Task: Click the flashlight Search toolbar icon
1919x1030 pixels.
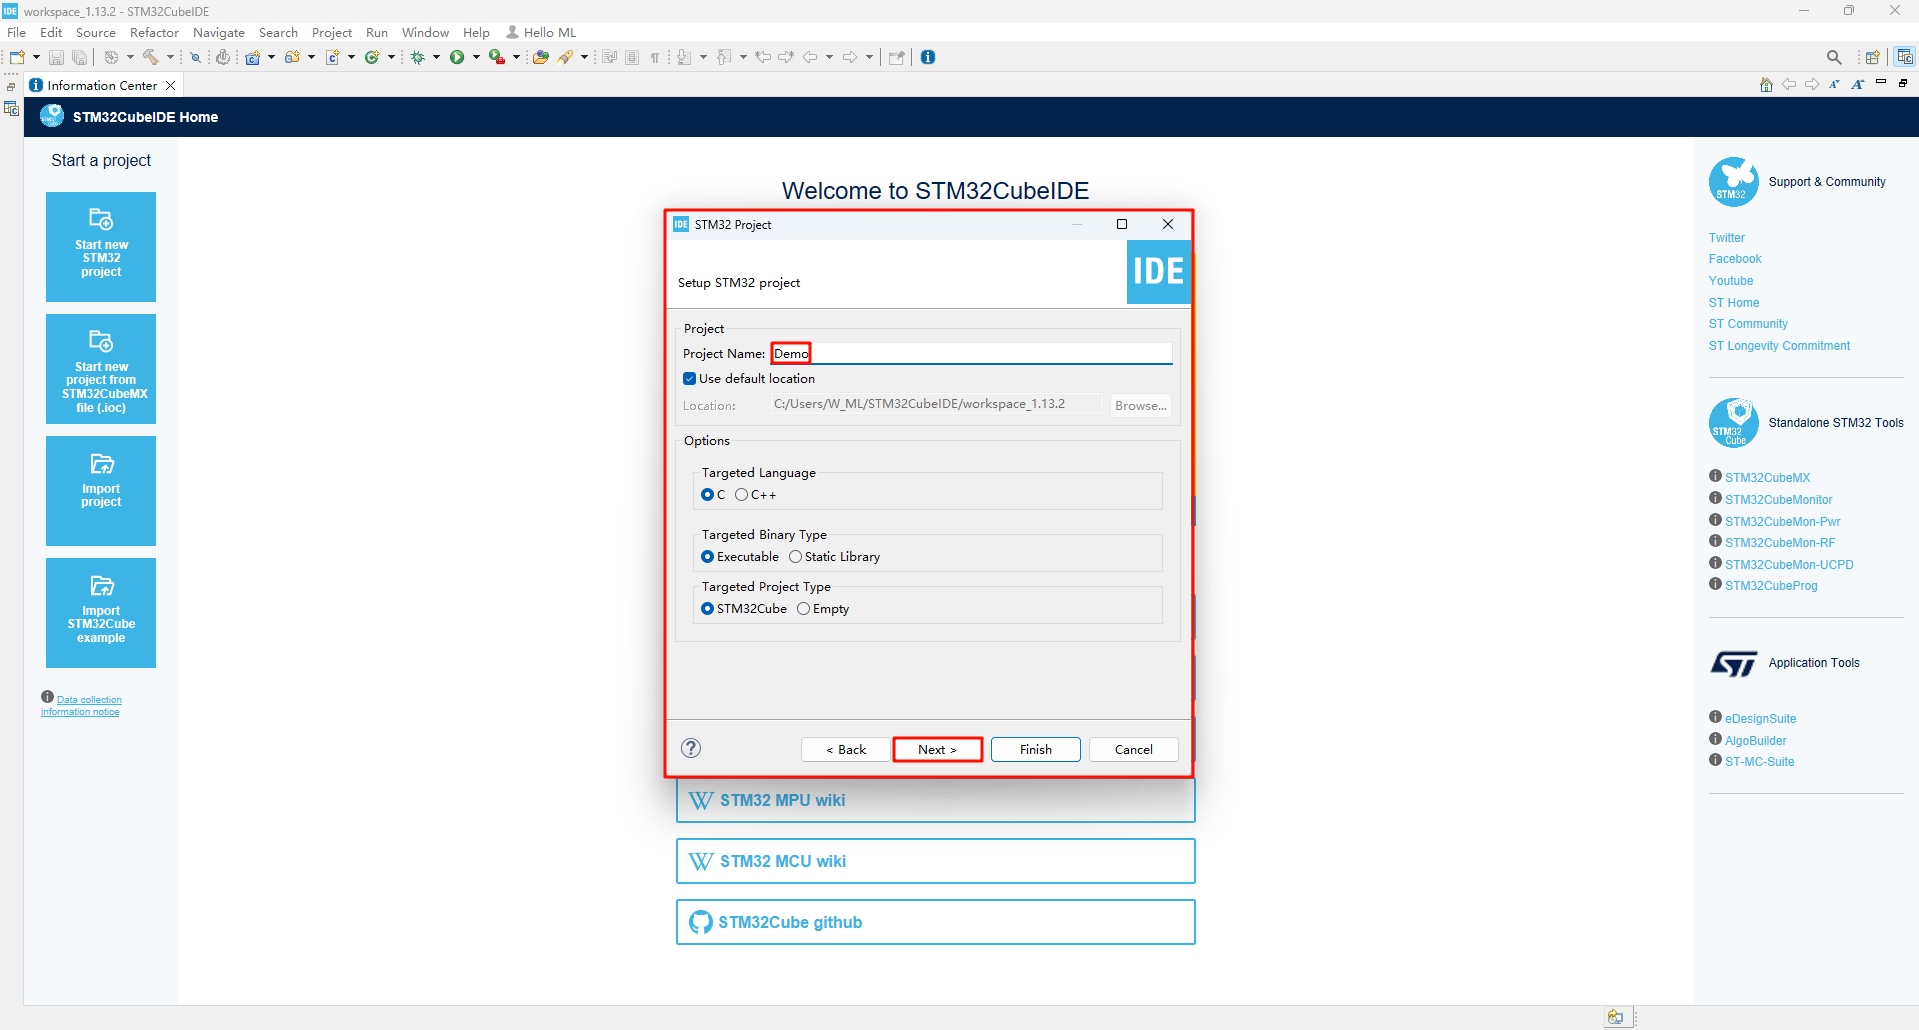Action: click(565, 57)
